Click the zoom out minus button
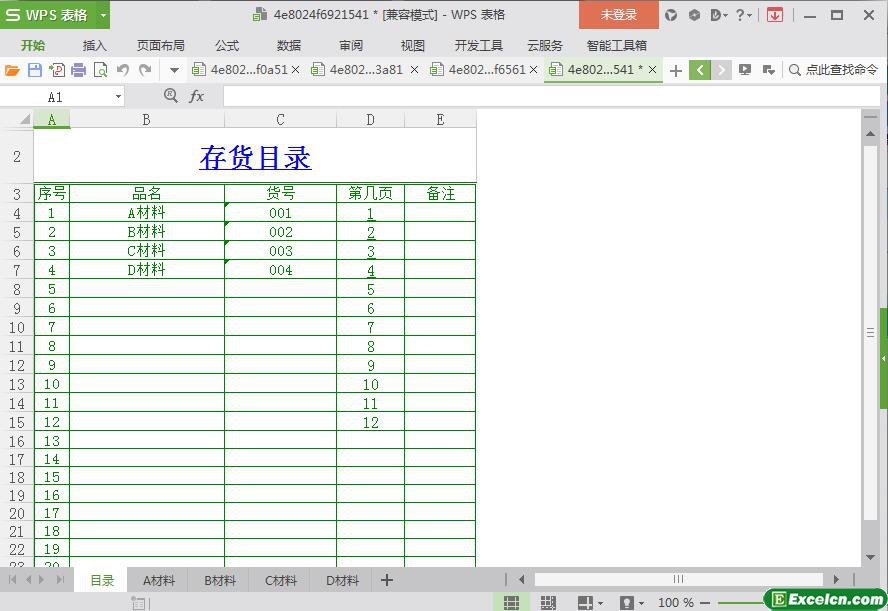Viewport: 888px width, 611px height. click(705, 603)
